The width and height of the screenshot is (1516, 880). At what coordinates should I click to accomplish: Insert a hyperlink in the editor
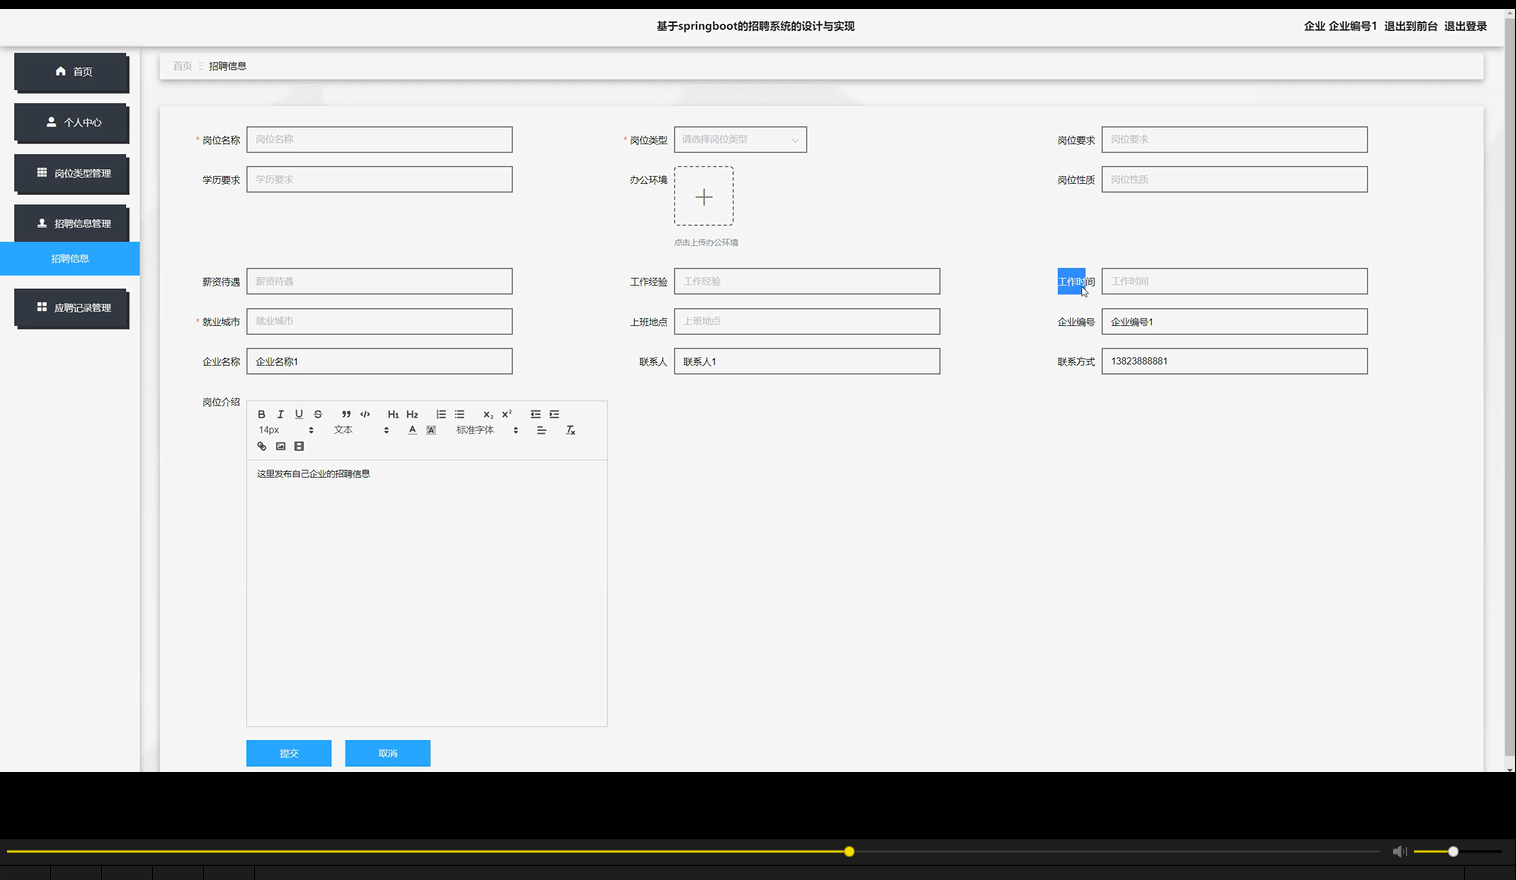coord(262,446)
